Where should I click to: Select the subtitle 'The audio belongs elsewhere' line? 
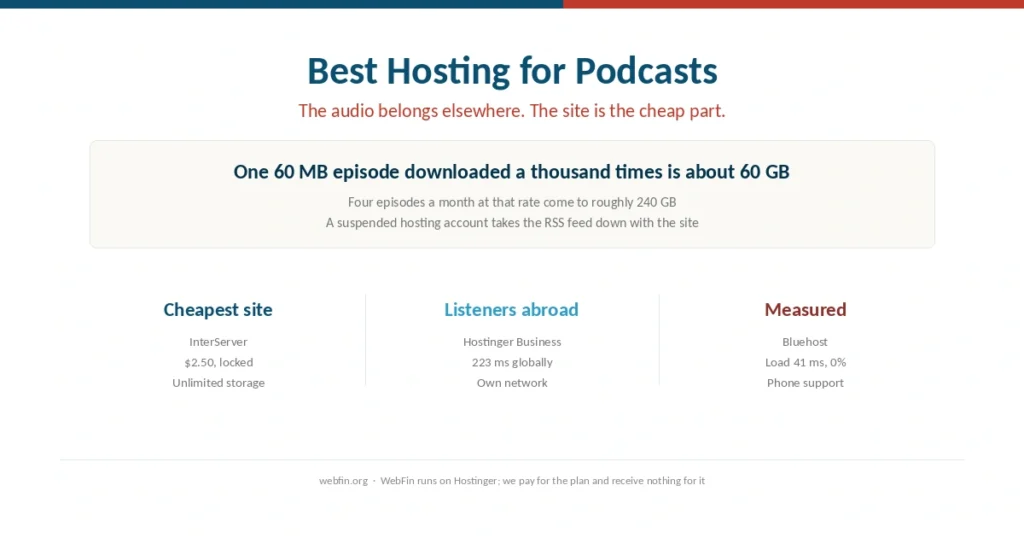point(512,111)
